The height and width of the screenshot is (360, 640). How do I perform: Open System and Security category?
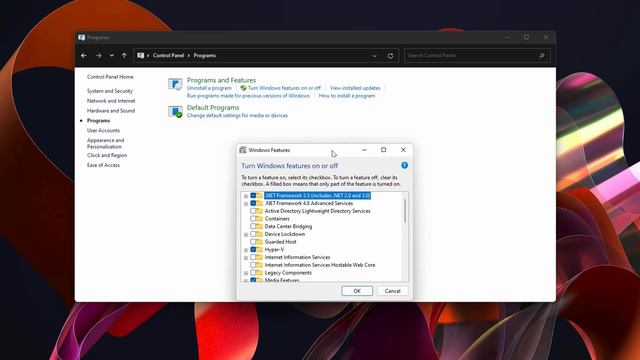[110, 91]
